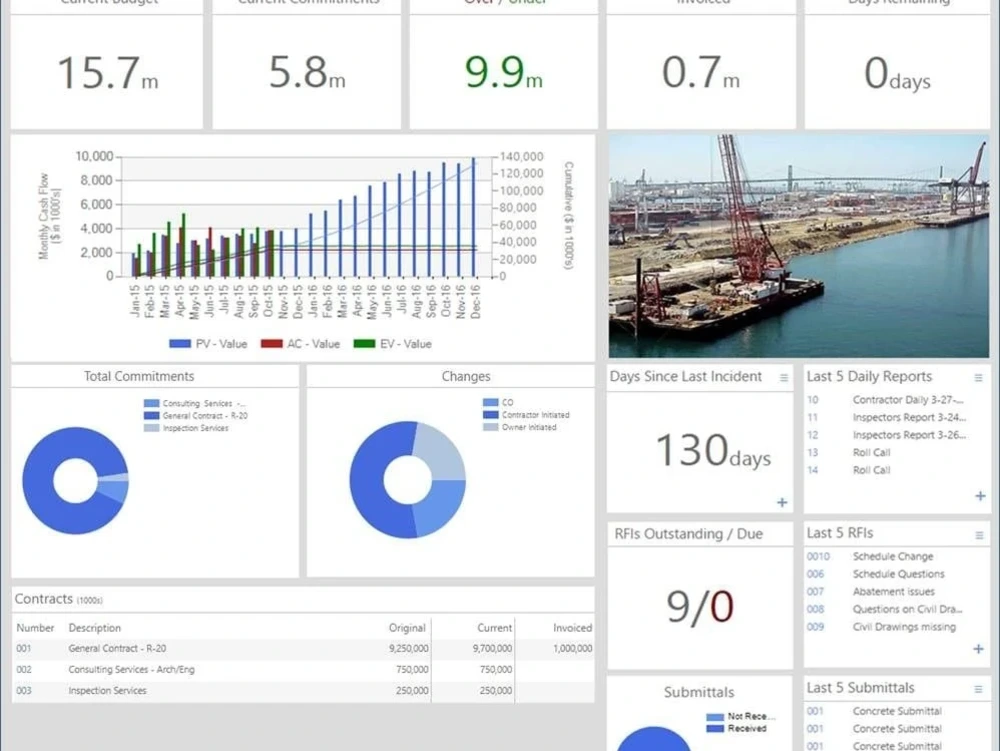Open daily report 13 Roll Call
The image size is (1000, 751).
point(849,453)
